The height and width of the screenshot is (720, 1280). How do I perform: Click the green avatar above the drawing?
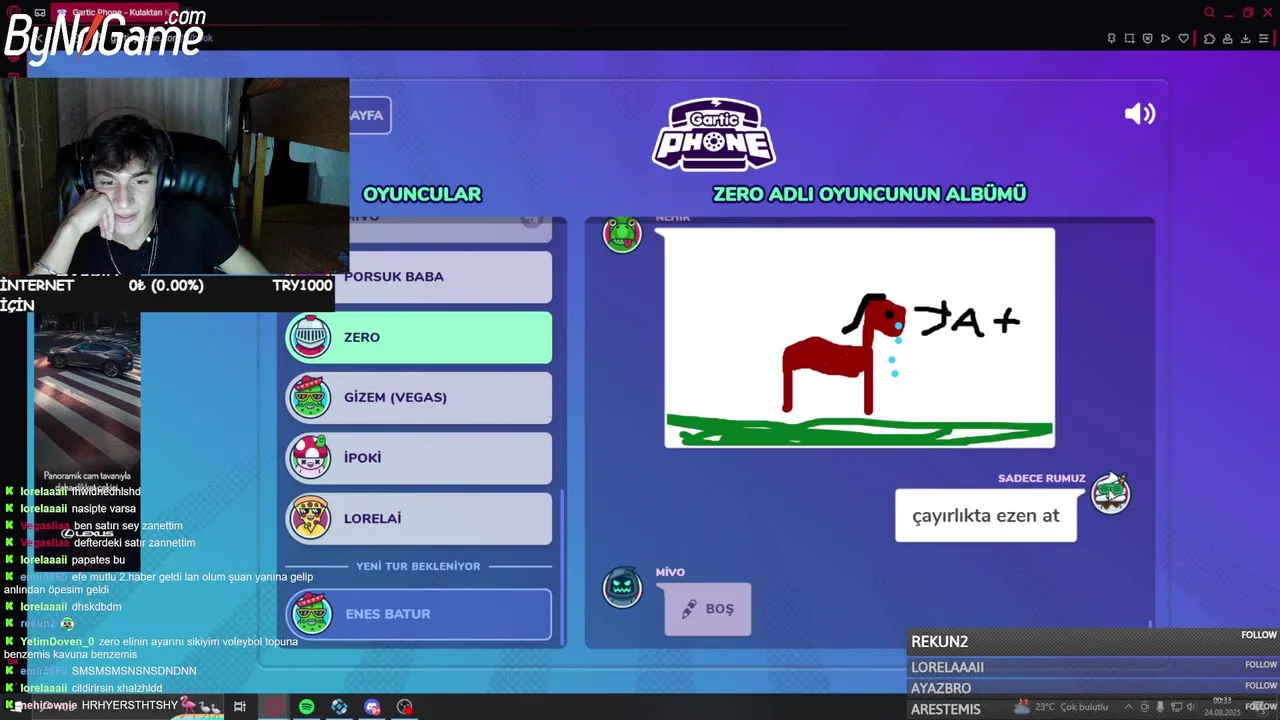pyautogui.click(x=622, y=235)
